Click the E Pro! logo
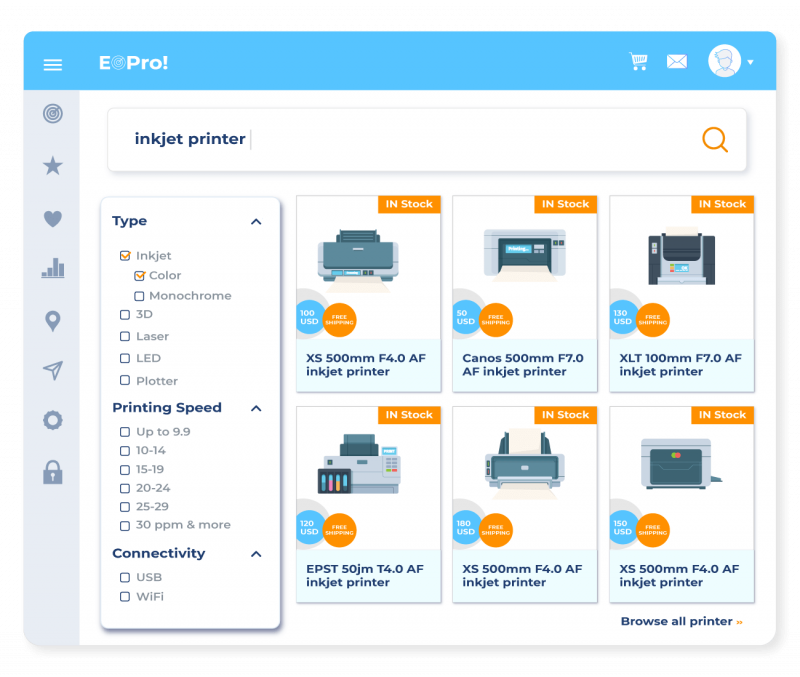This screenshot has width=800, height=677. 133,63
